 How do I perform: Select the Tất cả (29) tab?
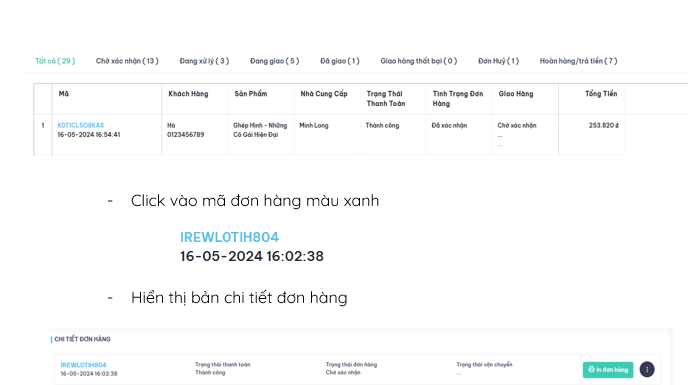55,61
